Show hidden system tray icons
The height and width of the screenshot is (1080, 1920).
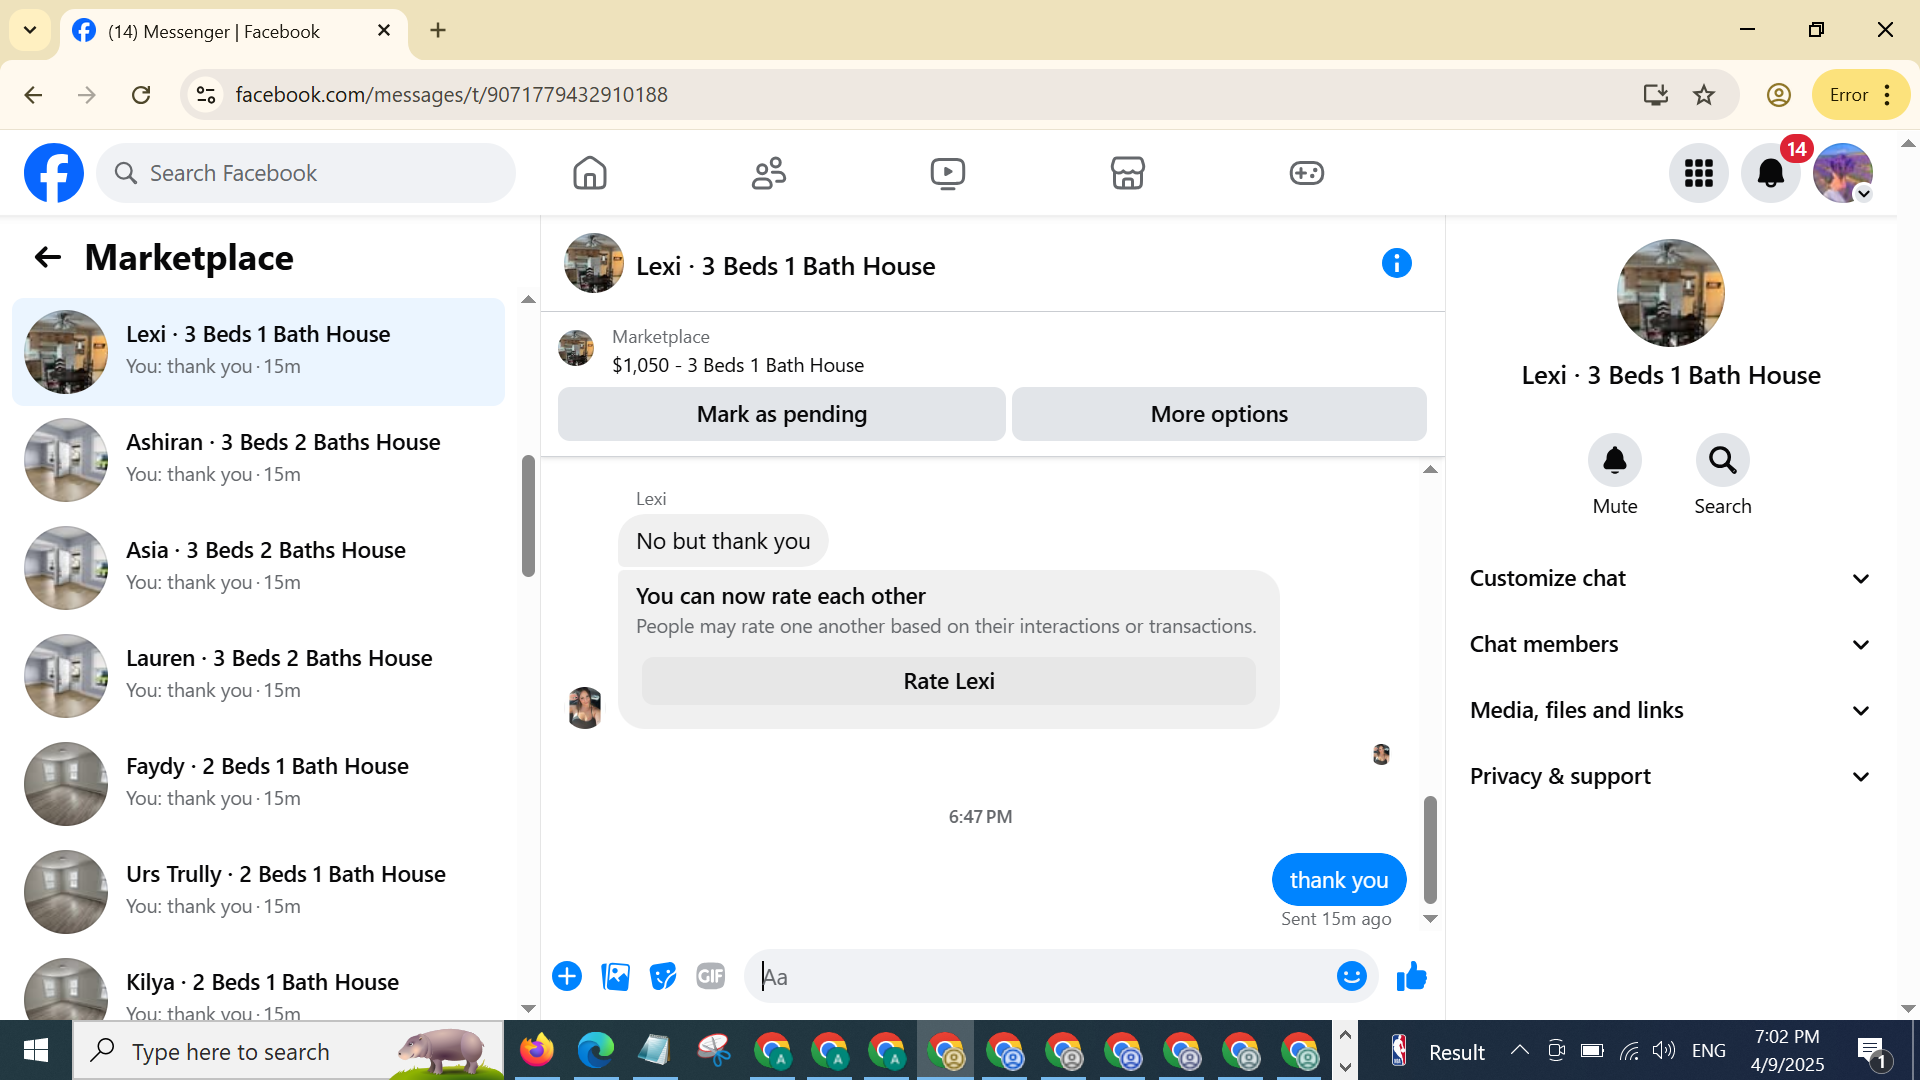pos(1520,1050)
